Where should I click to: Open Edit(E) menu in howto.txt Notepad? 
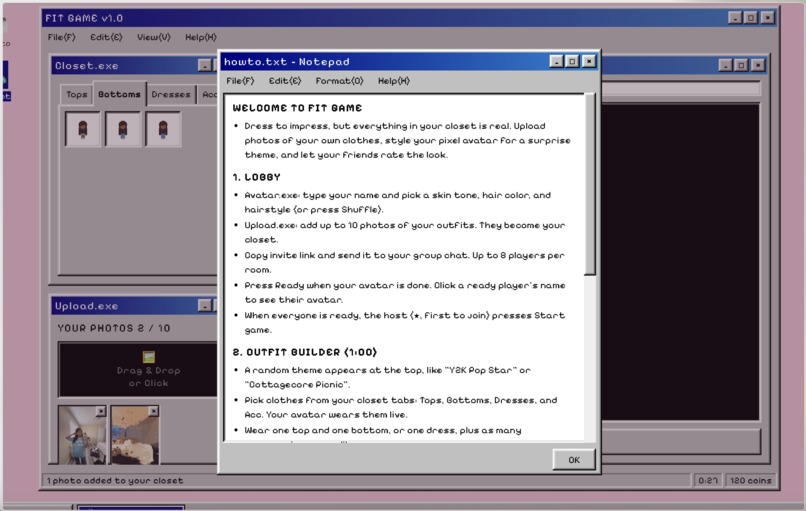[x=285, y=81]
